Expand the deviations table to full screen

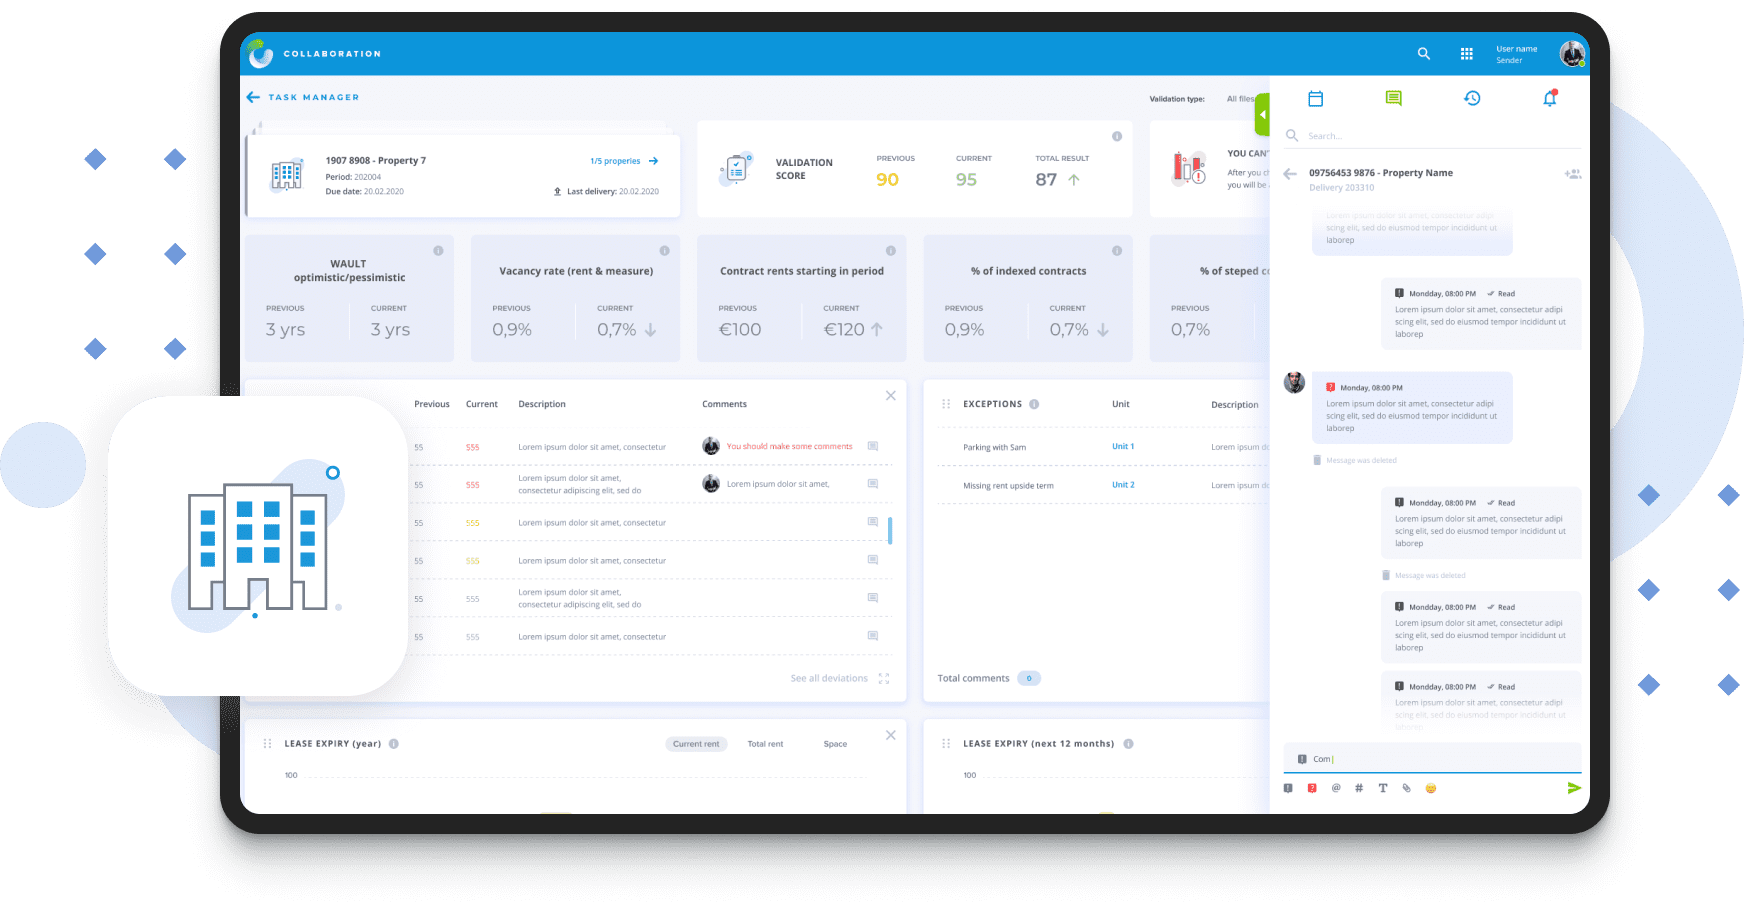[883, 678]
